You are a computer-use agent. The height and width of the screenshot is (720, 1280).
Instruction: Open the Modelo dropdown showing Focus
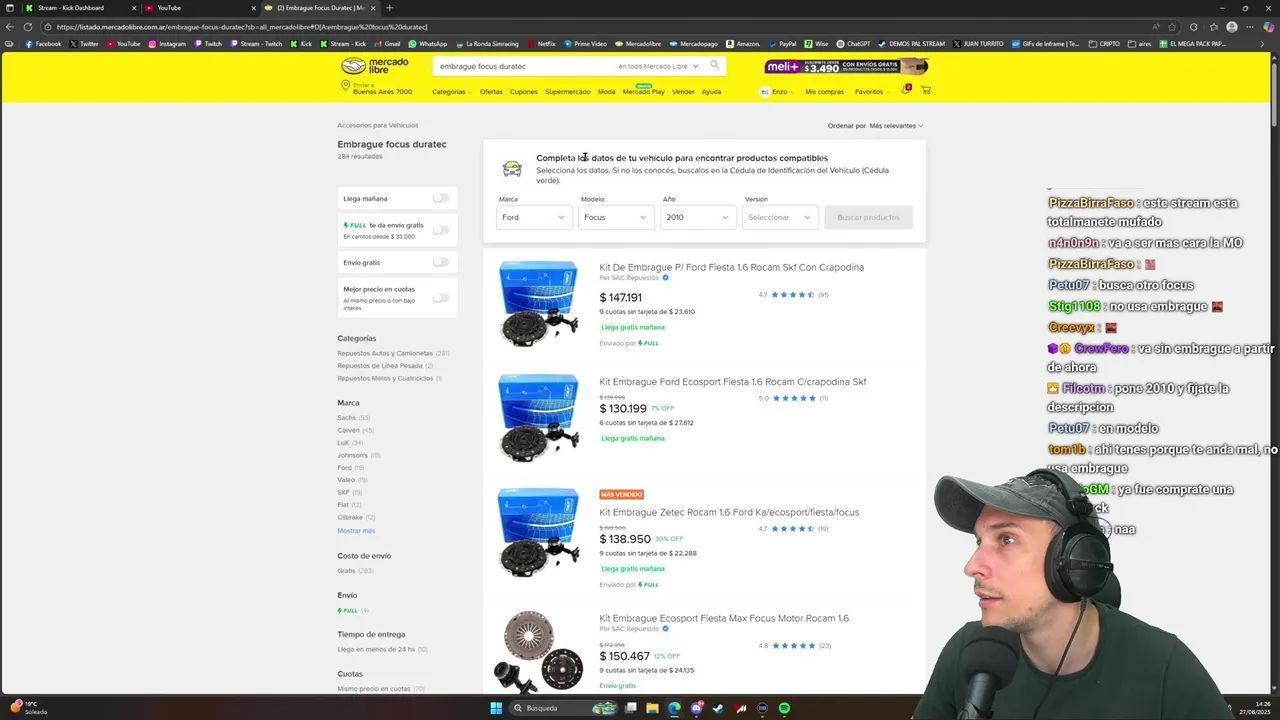tap(616, 217)
